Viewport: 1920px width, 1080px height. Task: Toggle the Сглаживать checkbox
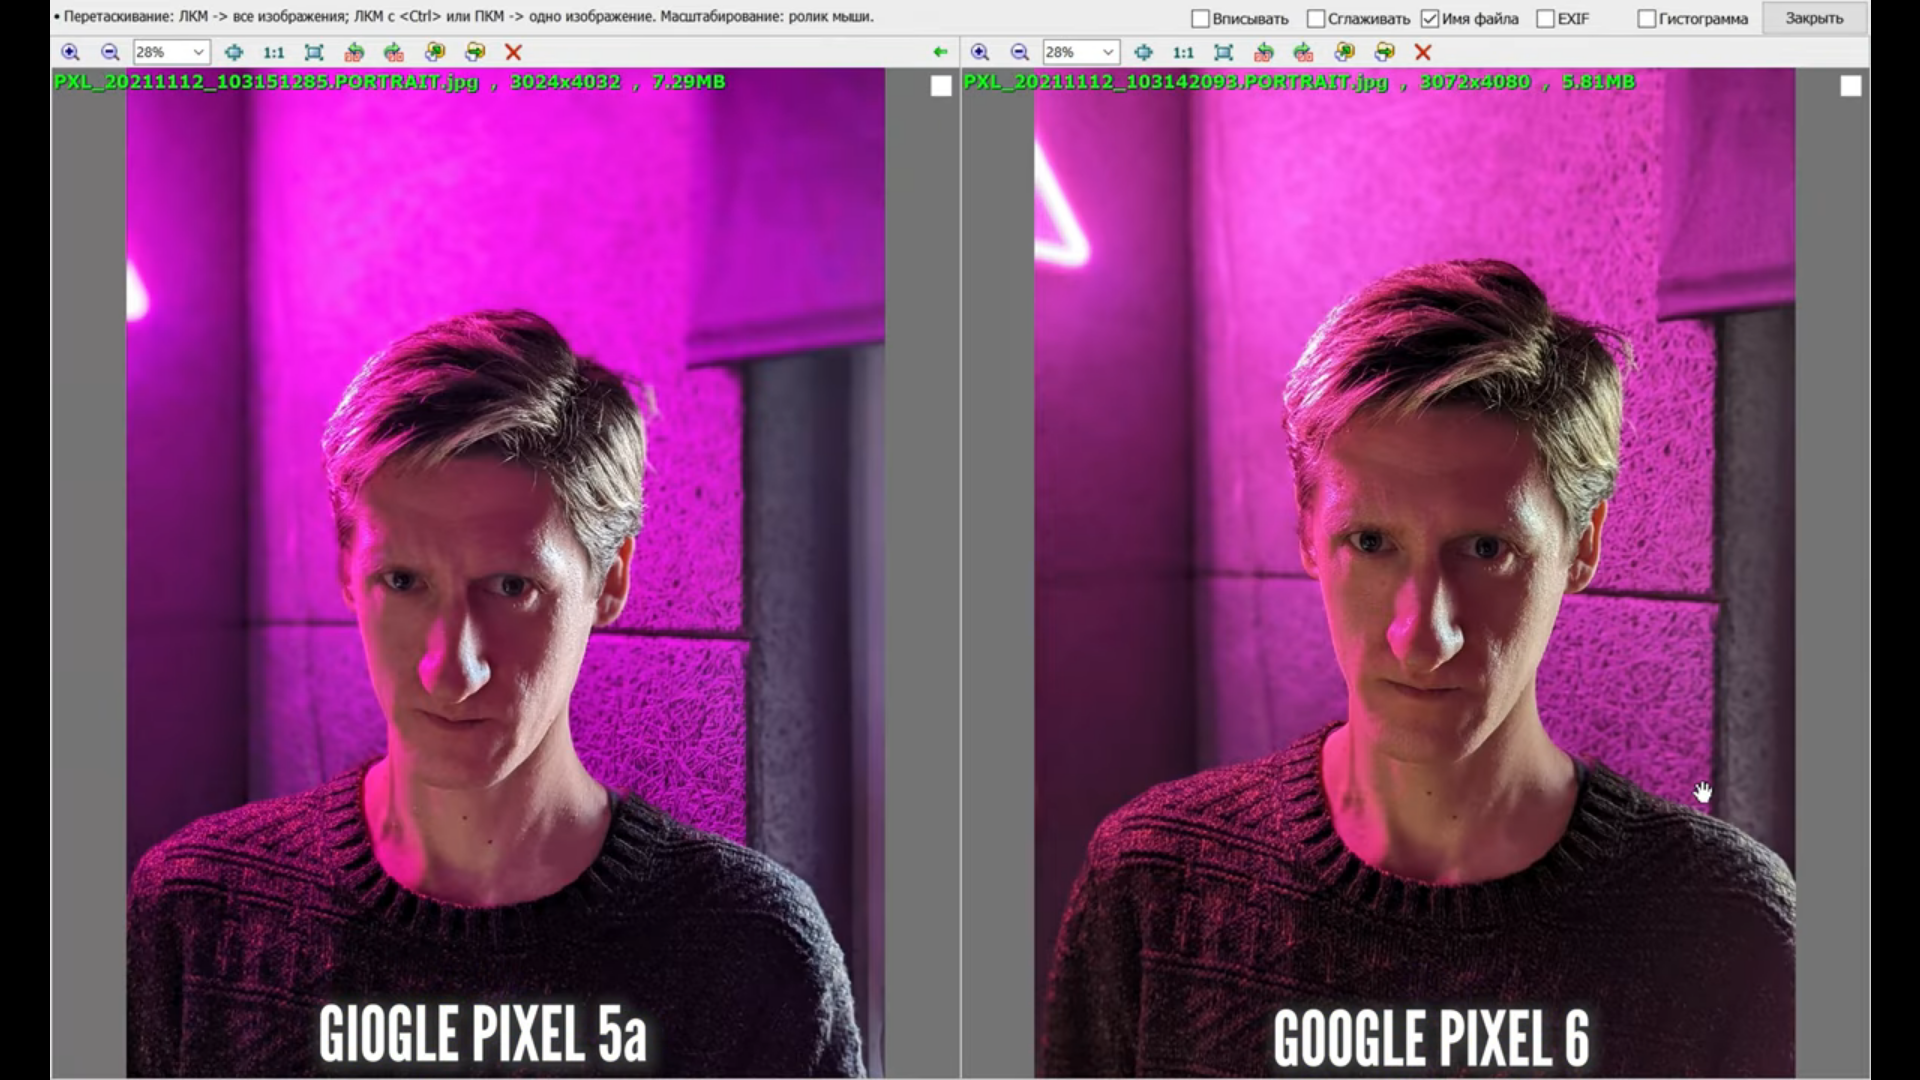[x=1316, y=19]
